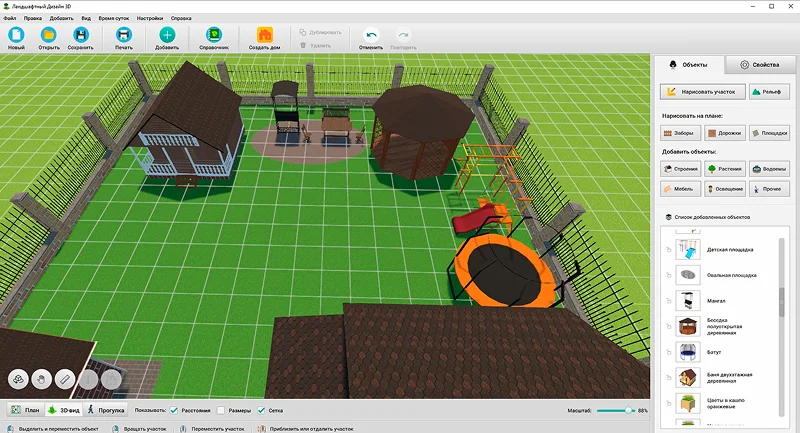Open the Правка menu
Screen dimensions: 800x433
(33, 18)
